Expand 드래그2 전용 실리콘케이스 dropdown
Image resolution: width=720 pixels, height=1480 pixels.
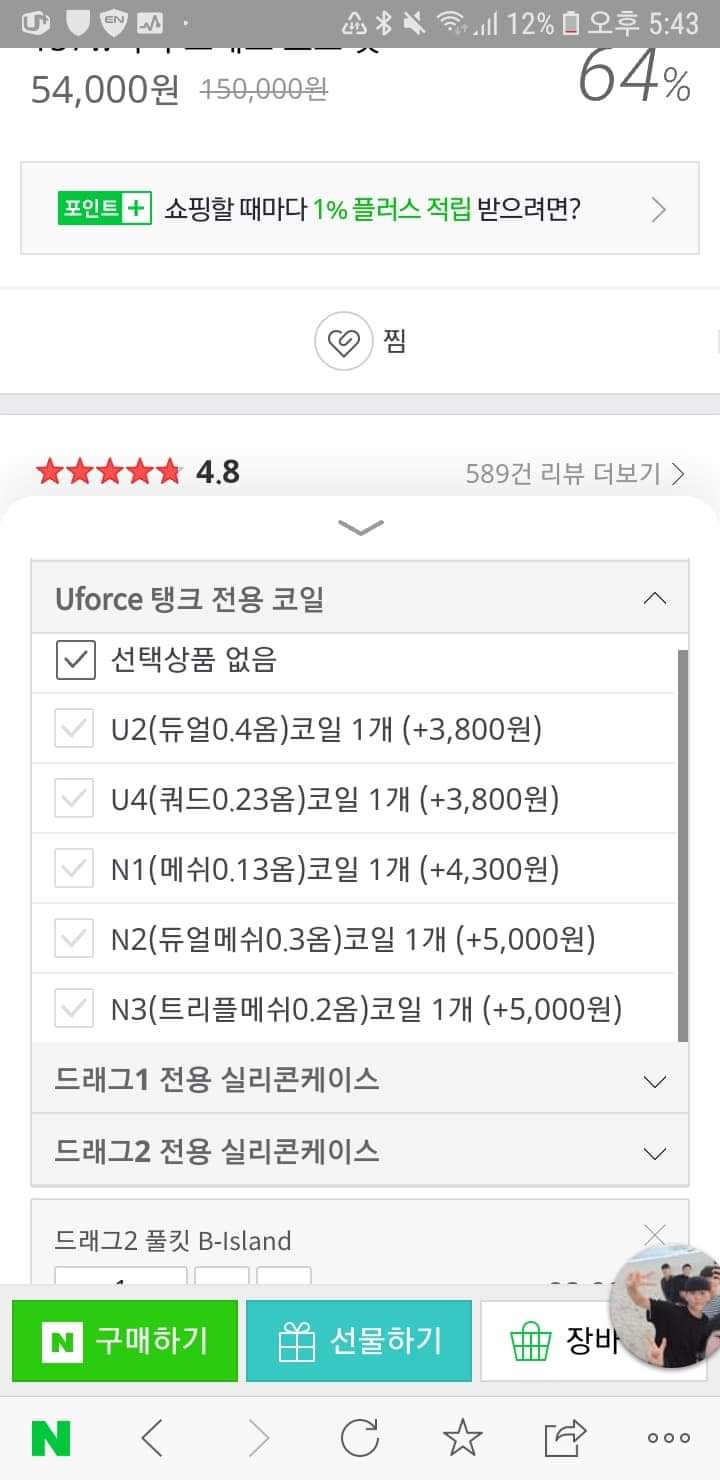[654, 1153]
